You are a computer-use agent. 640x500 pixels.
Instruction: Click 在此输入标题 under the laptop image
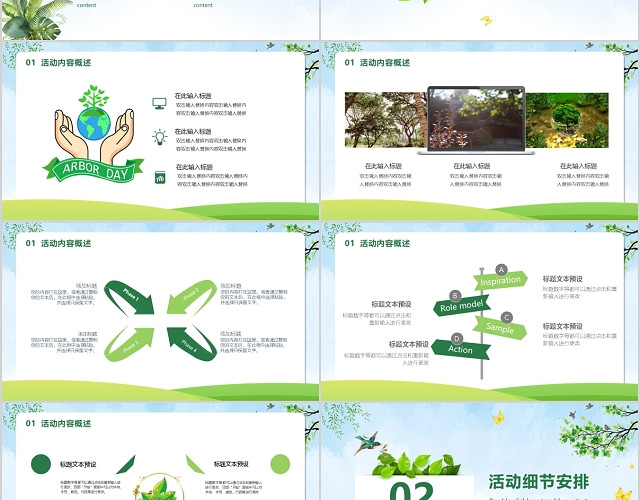(x=471, y=166)
